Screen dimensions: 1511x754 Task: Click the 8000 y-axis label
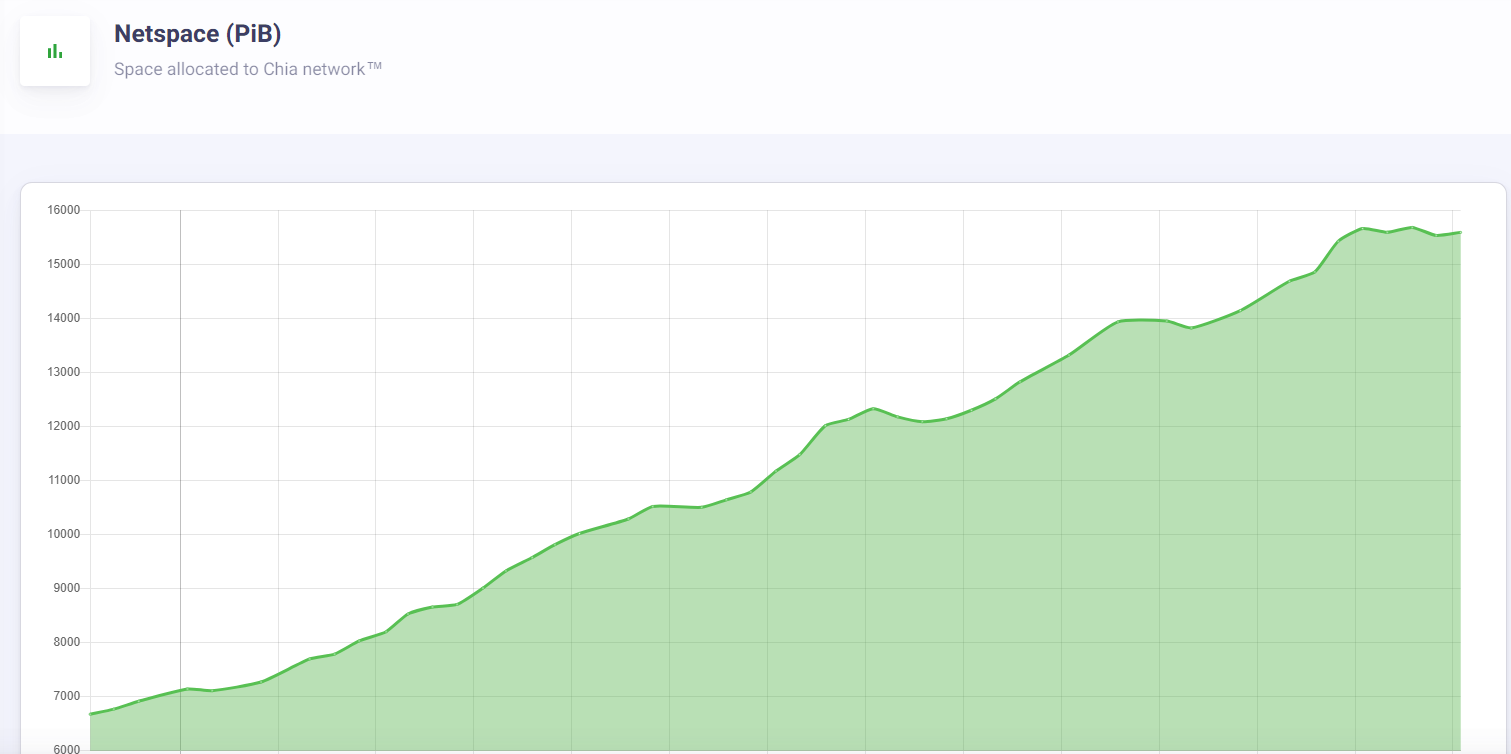pos(66,642)
